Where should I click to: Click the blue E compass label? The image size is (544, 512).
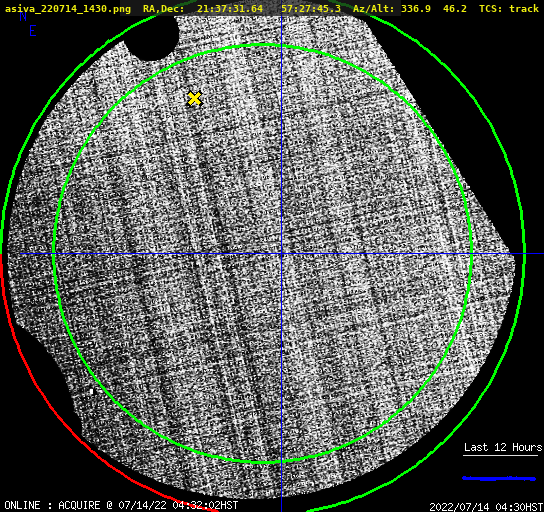point(33,31)
